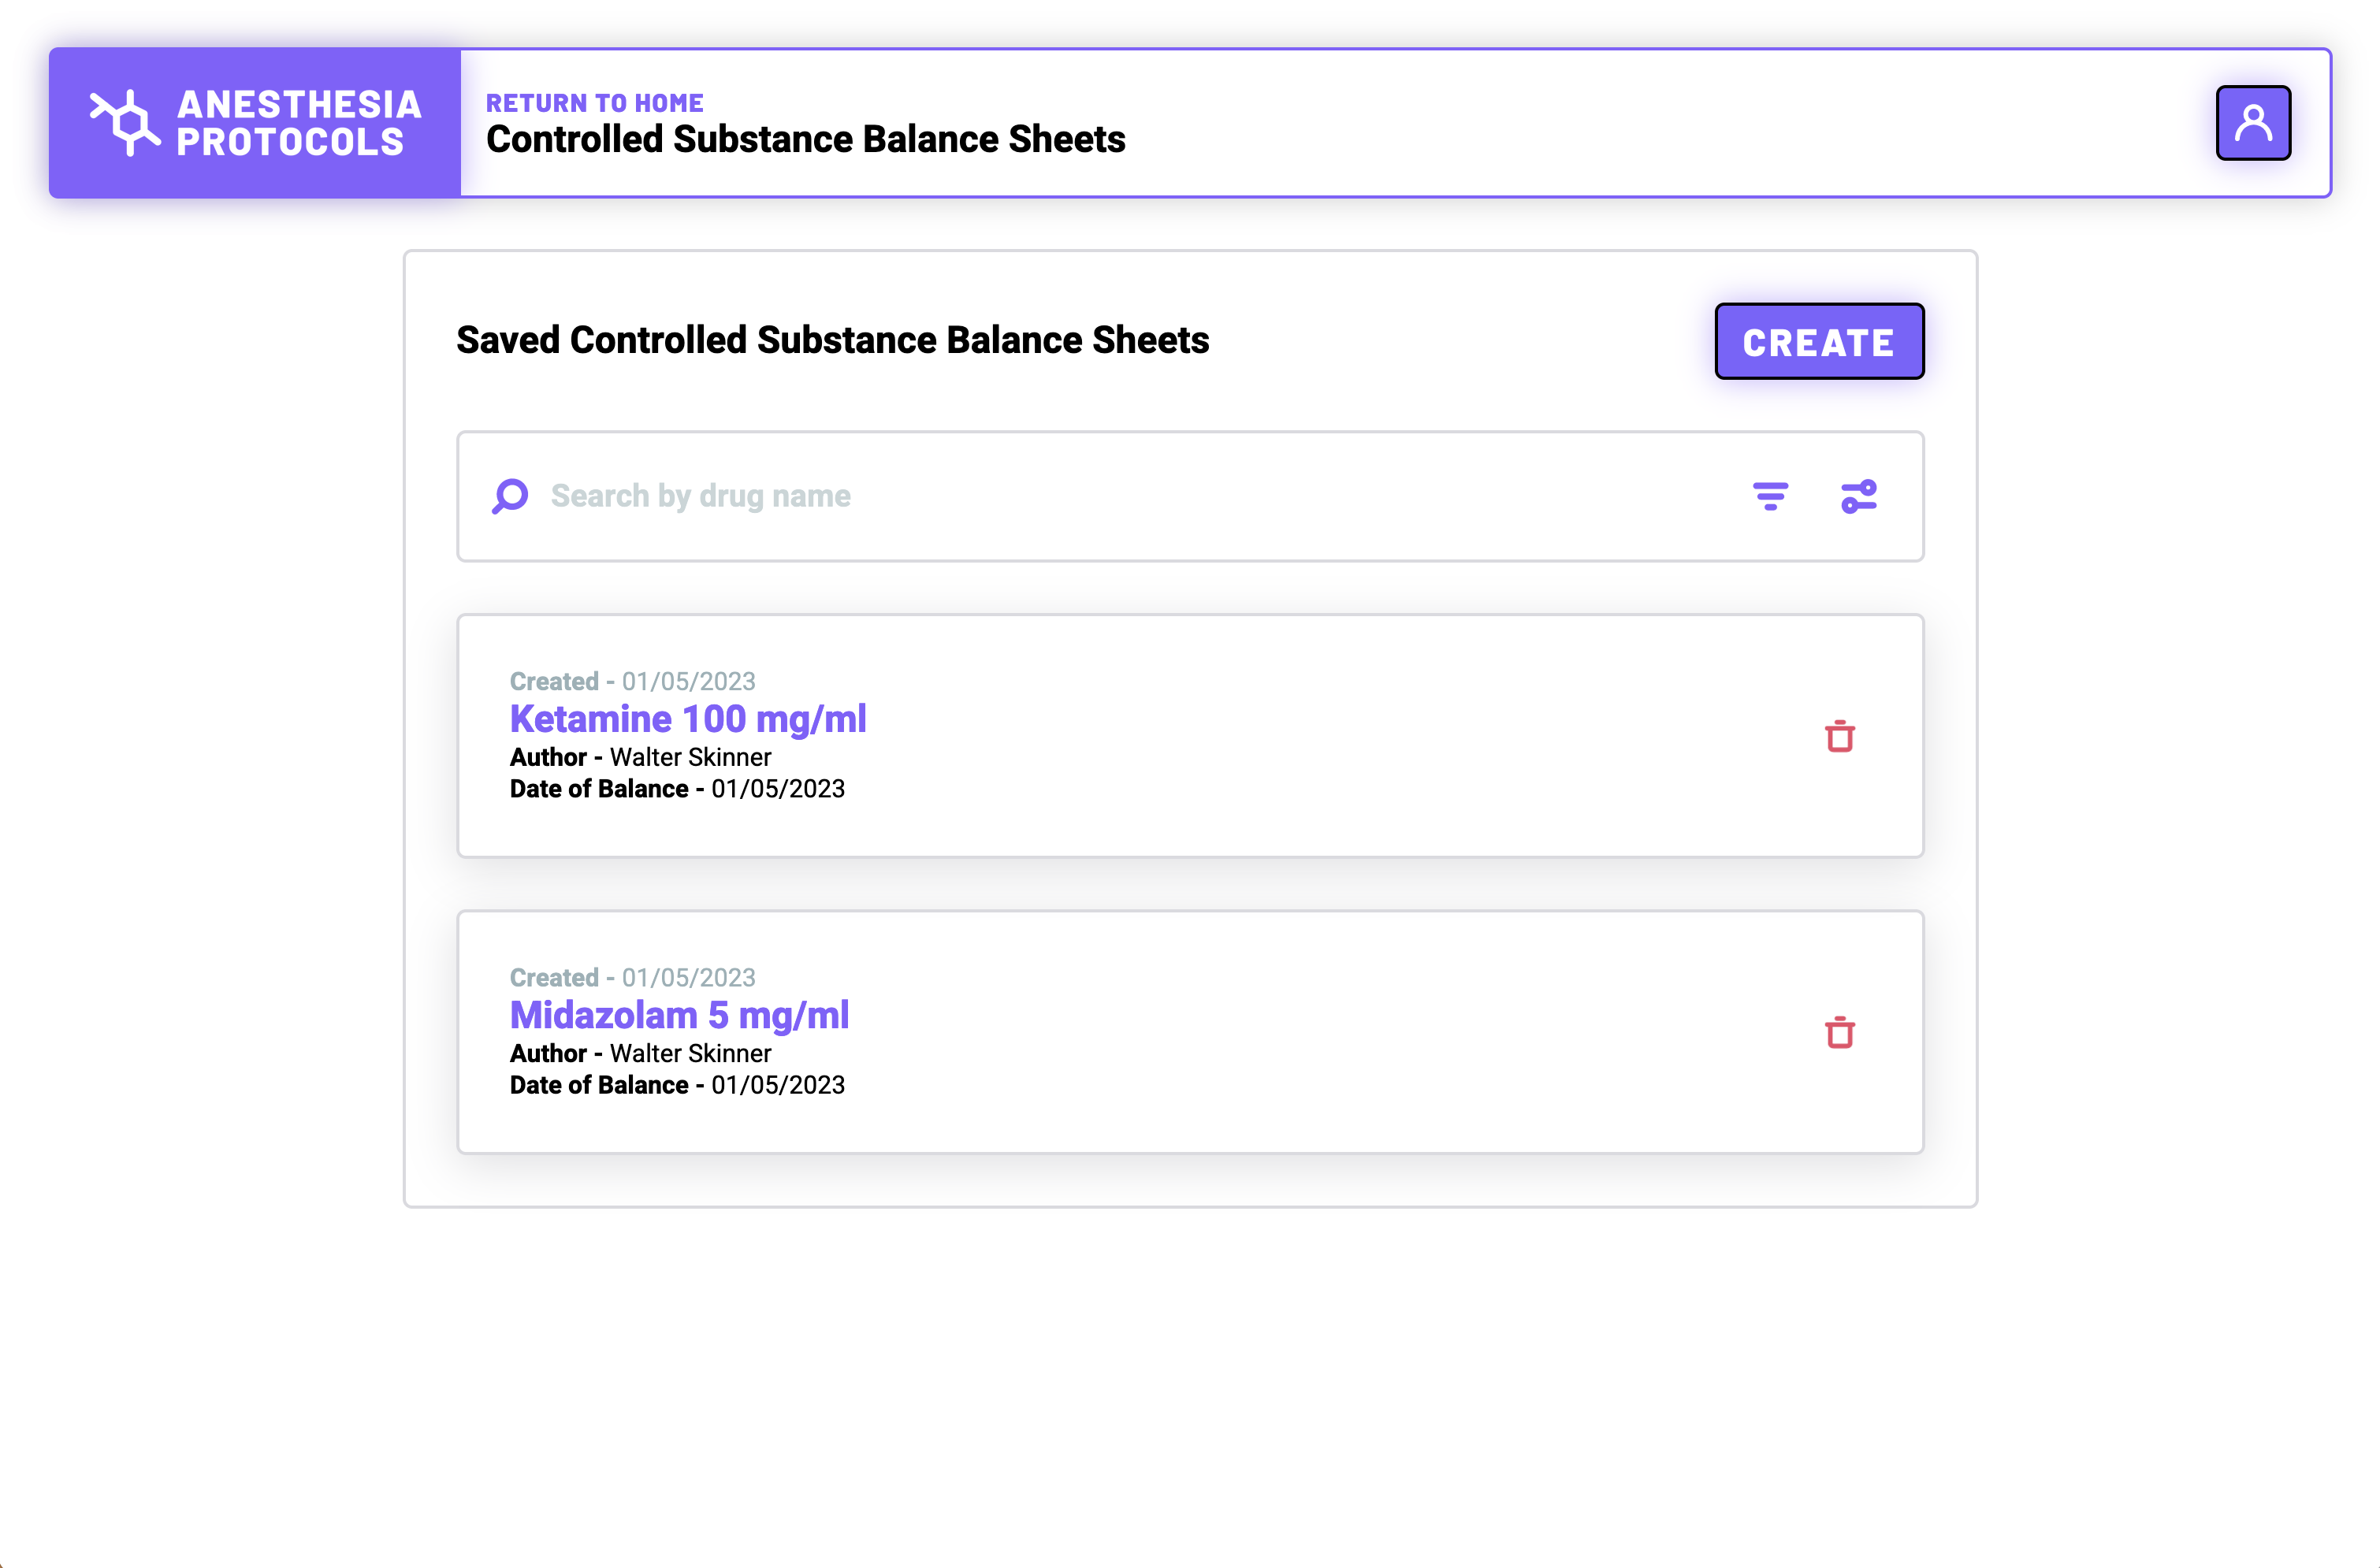Open the sort order icon

pos(1770,496)
